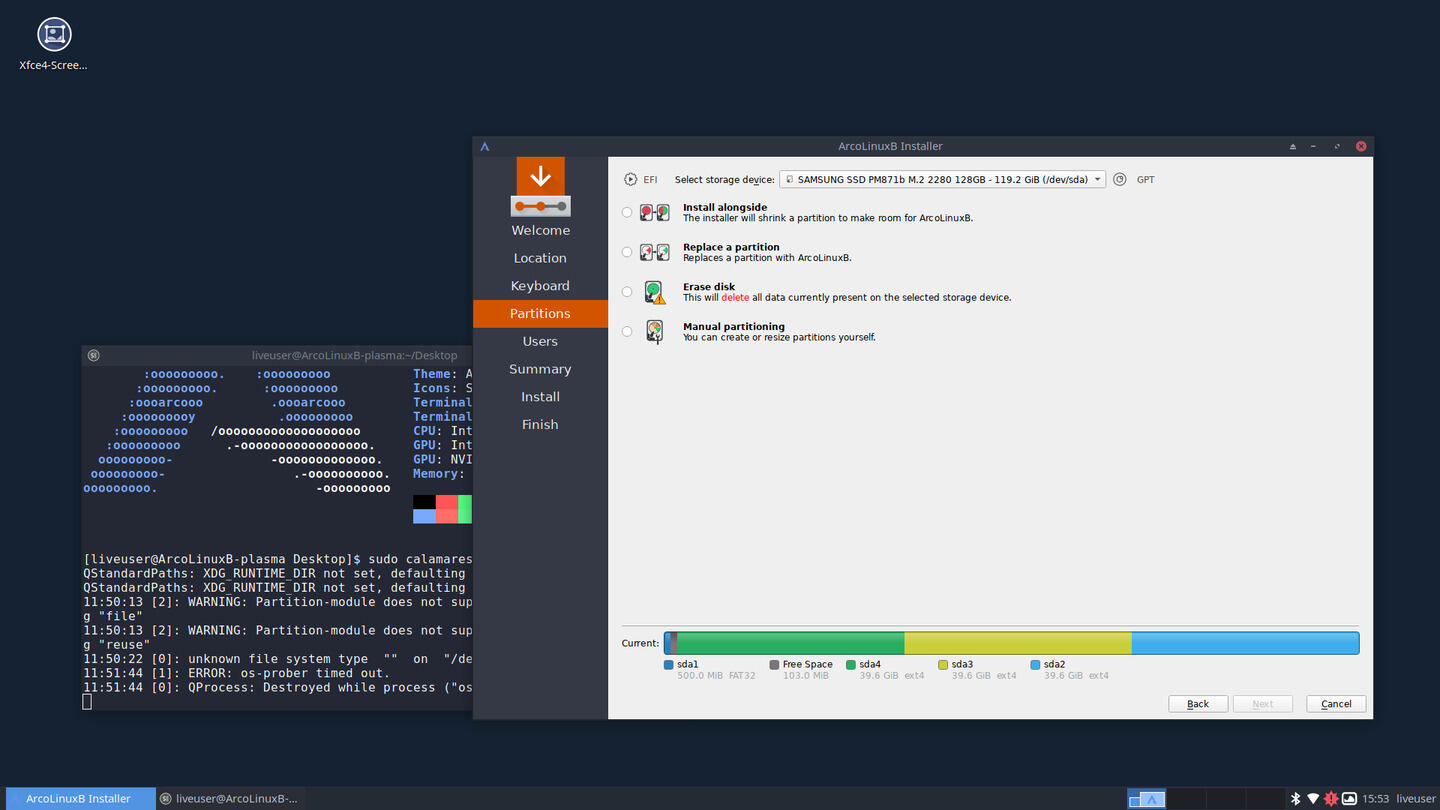Click the Next button
The width and height of the screenshot is (1440, 810).
click(x=1263, y=704)
